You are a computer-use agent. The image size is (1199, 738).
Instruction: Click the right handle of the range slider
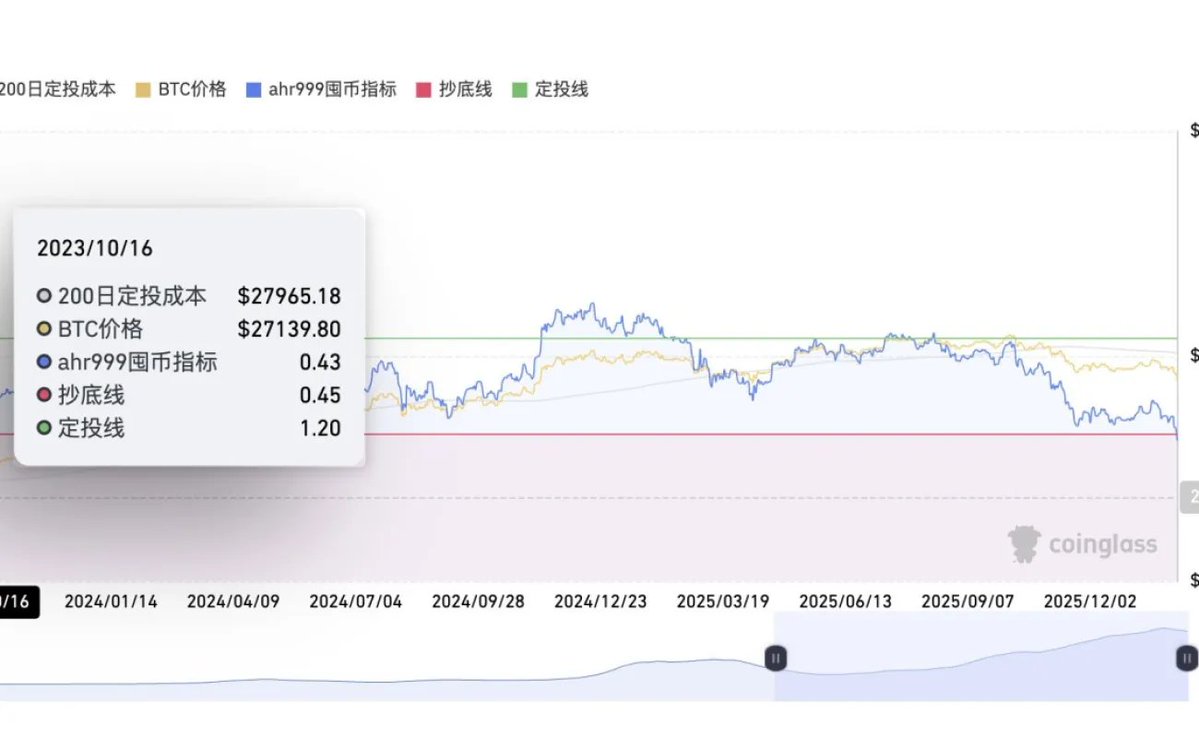[1186, 658]
